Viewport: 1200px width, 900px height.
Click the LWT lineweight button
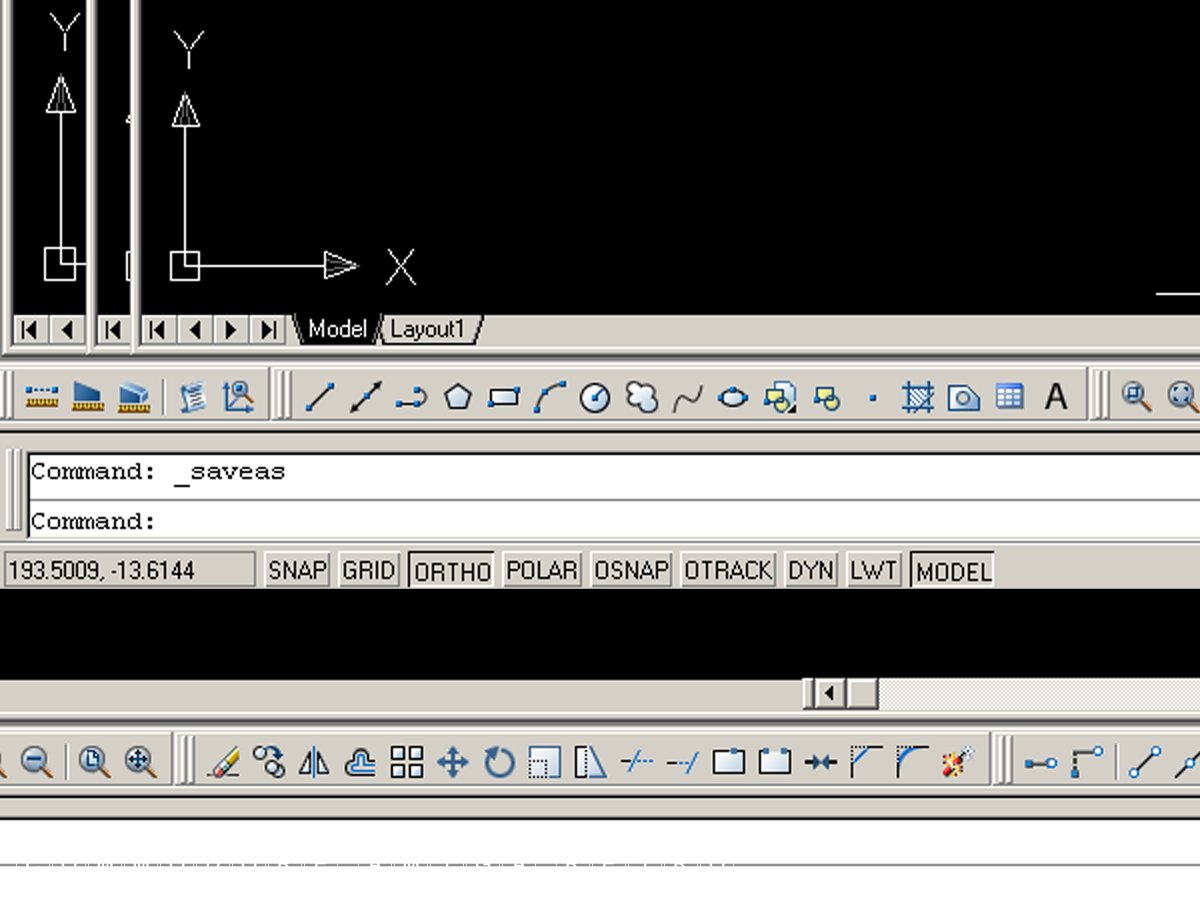873,570
